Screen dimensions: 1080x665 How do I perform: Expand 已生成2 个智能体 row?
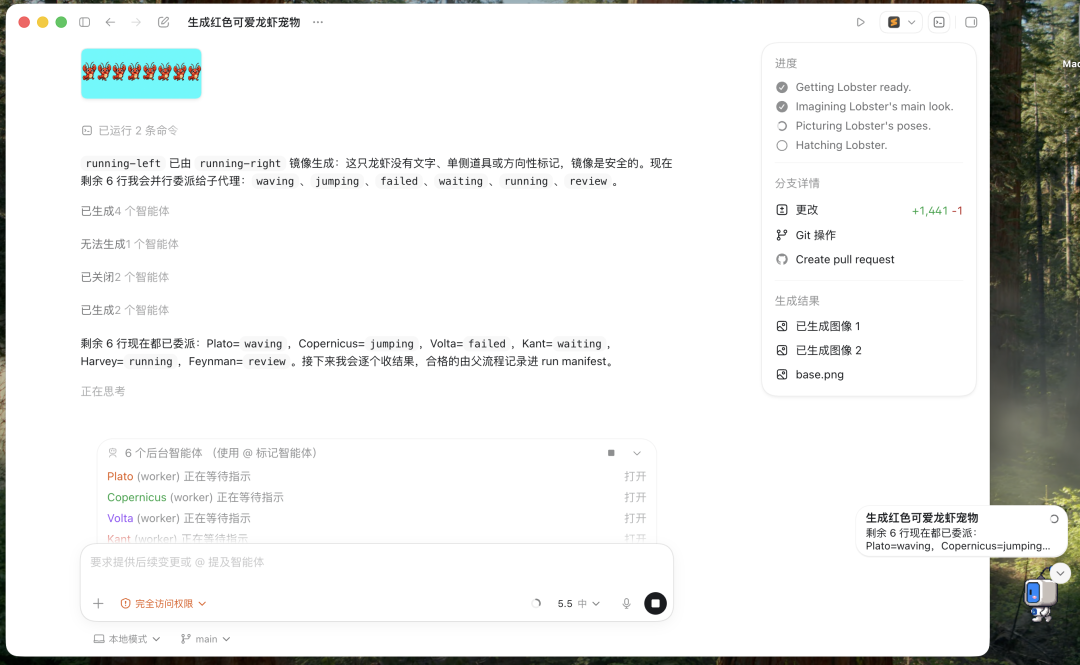(125, 310)
